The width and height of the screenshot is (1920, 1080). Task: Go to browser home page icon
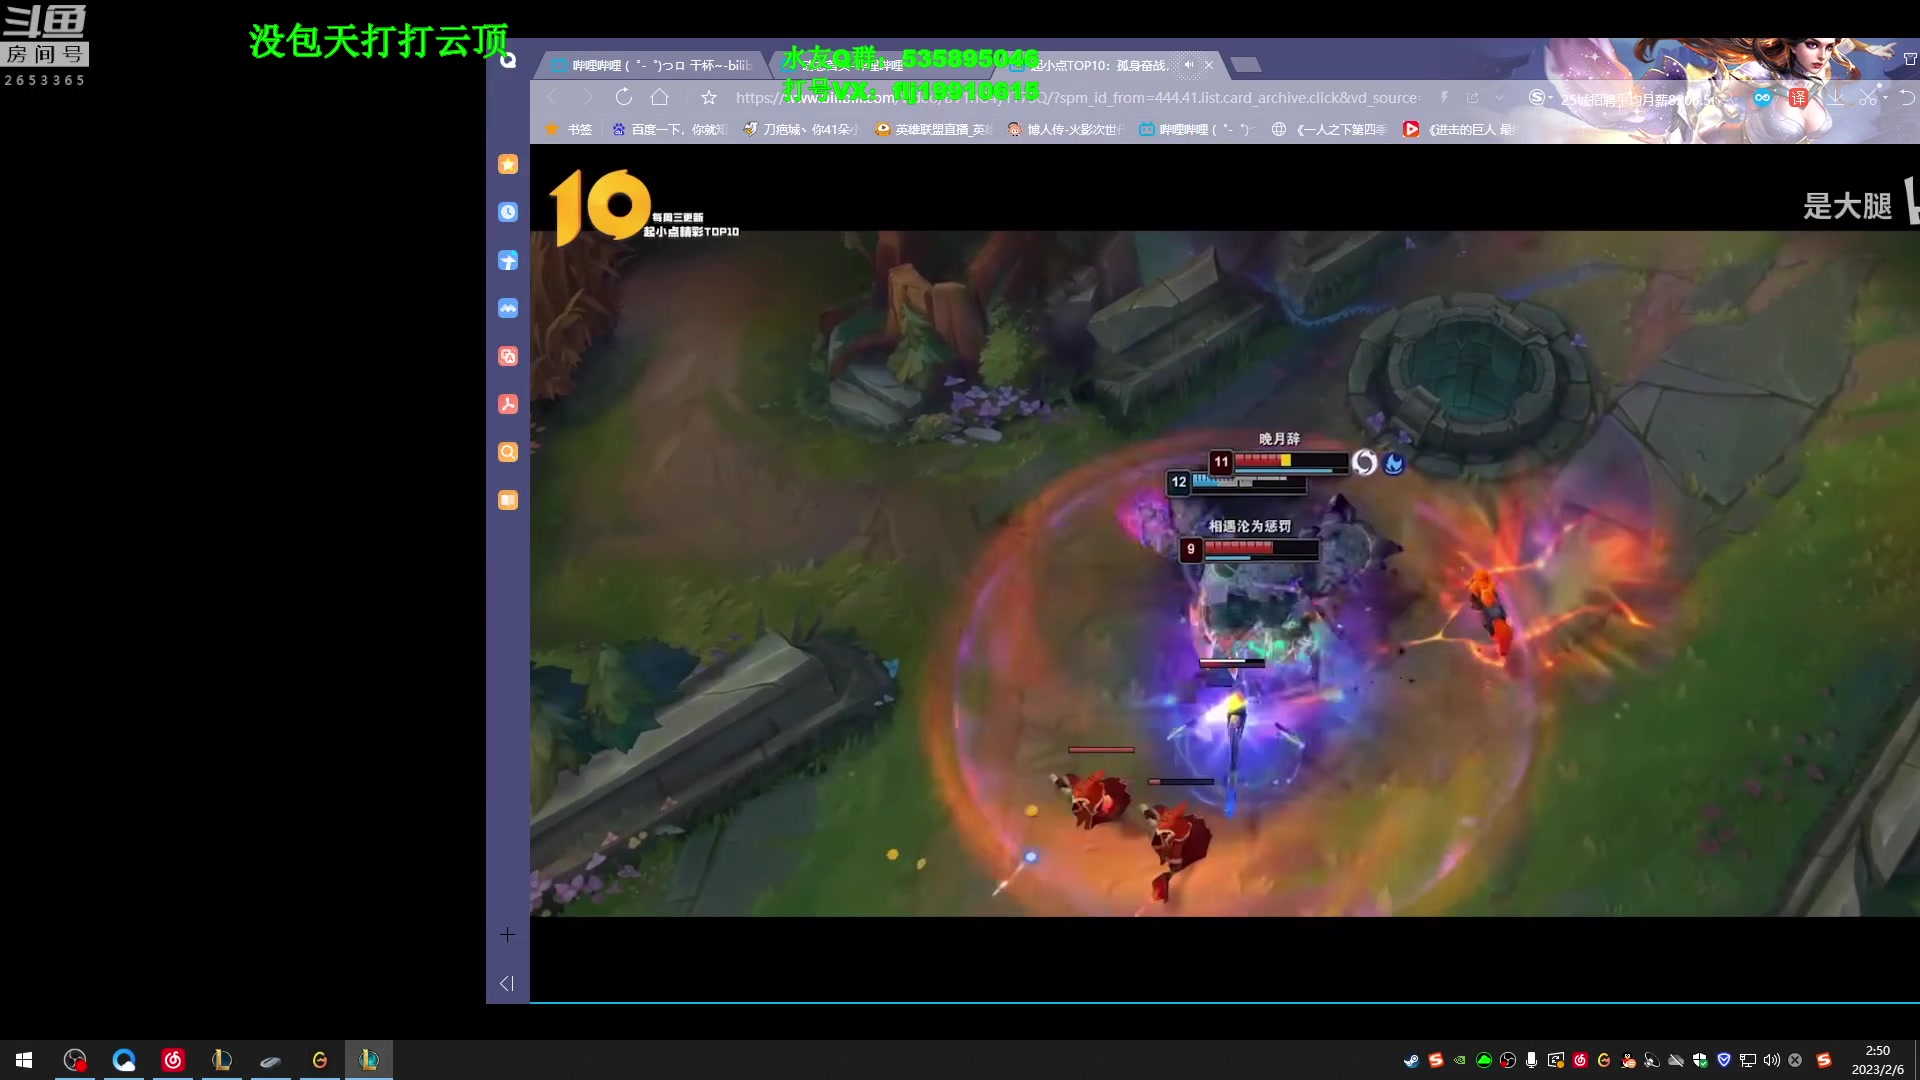[660, 97]
